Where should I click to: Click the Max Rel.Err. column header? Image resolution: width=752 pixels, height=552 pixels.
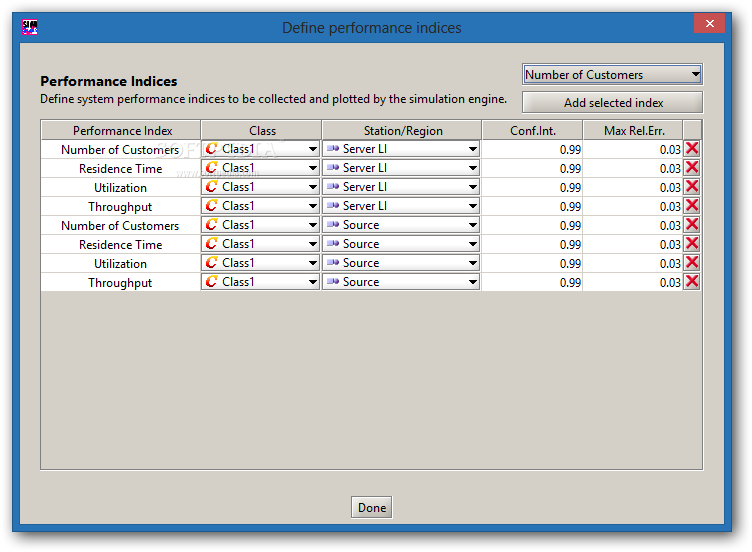click(633, 130)
